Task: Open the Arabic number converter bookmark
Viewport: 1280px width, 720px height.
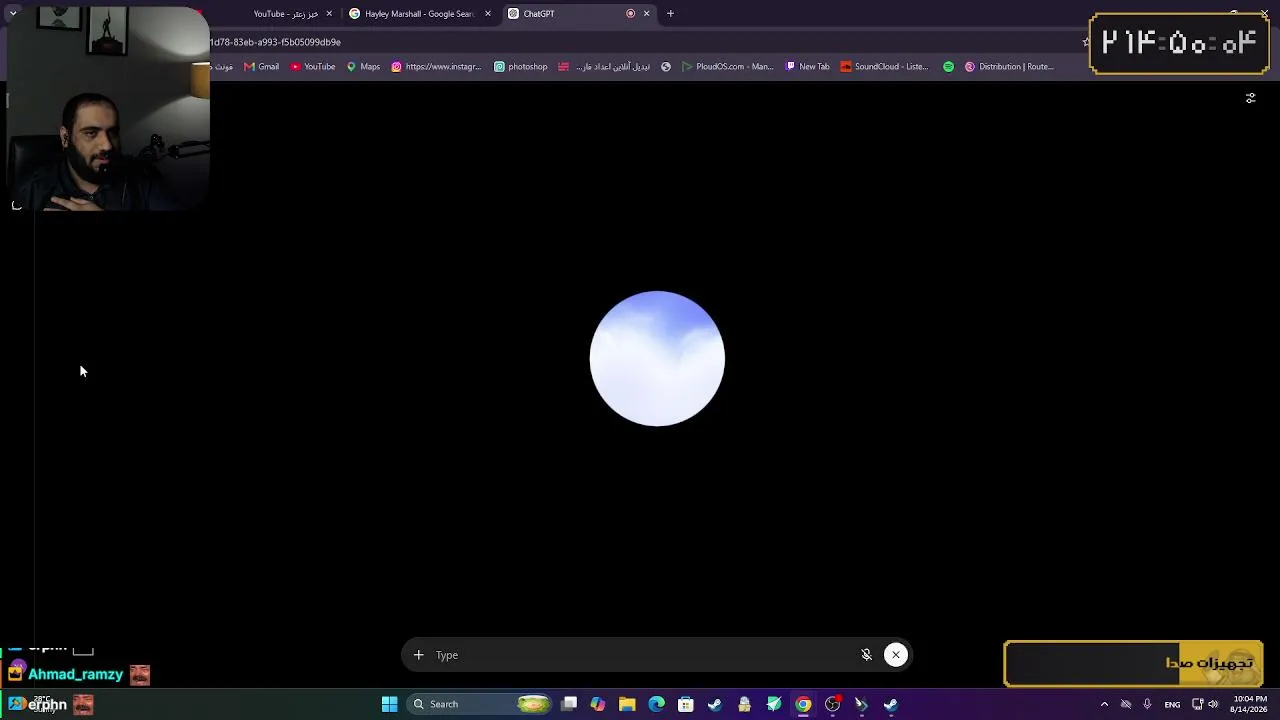Action: pyautogui.click(x=604, y=67)
